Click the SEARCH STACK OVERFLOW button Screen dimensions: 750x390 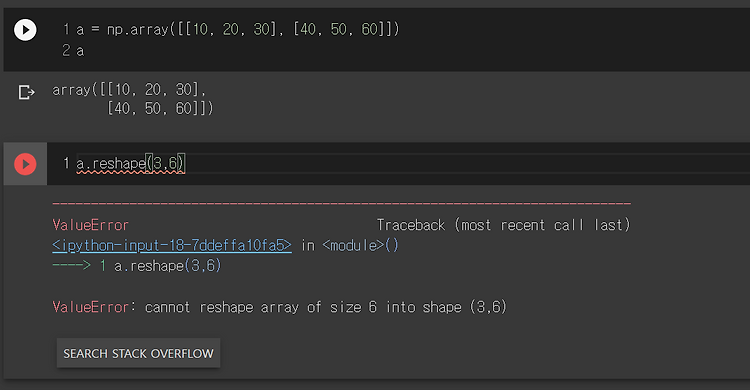coord(138,353)
